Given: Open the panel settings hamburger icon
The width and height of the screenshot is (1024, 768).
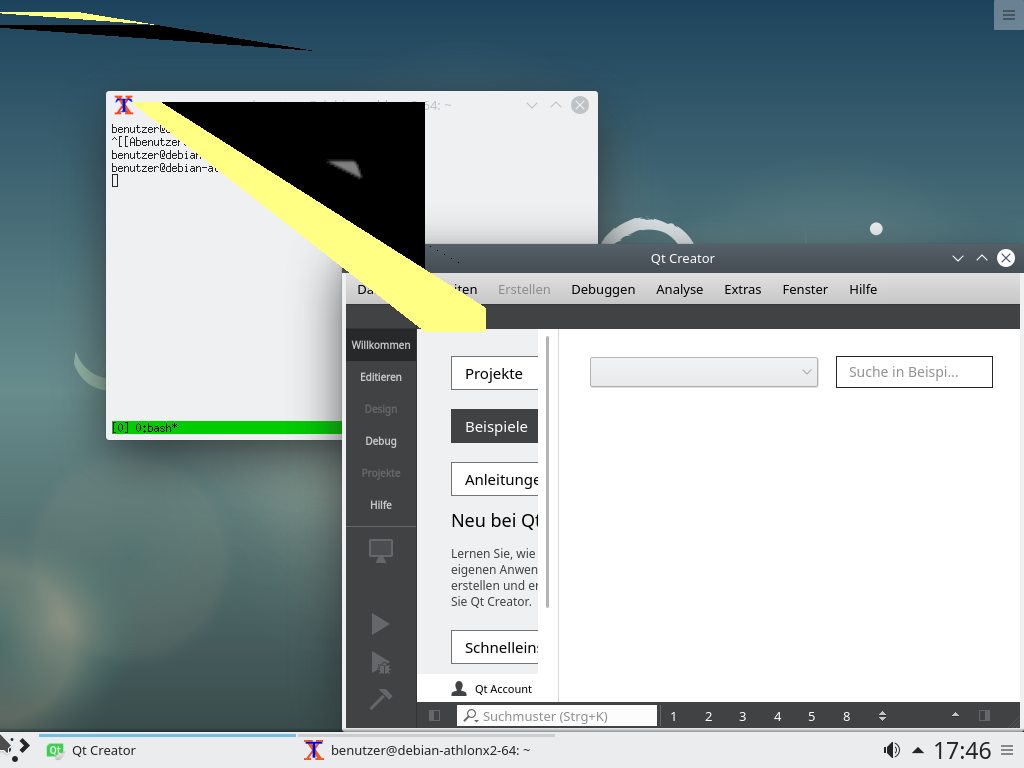Looking at the screenshot, I should [x=1008, y=750].
